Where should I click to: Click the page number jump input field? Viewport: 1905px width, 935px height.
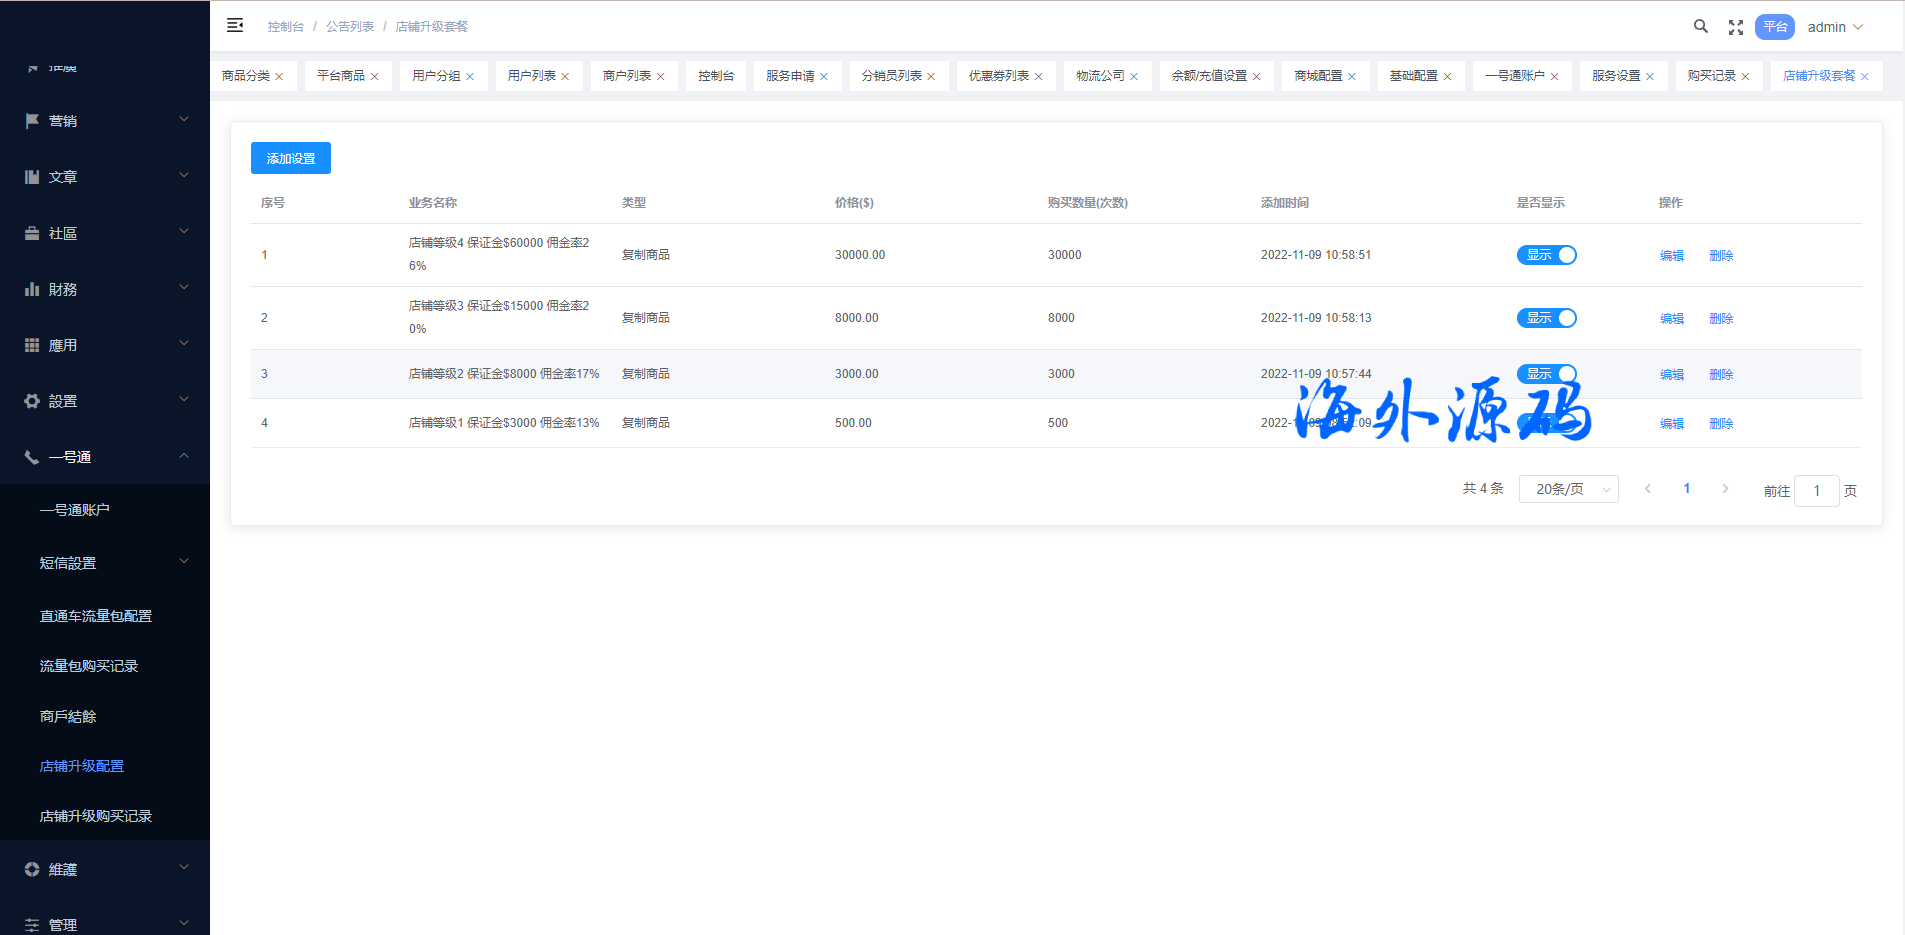(x=1816, y=491)
